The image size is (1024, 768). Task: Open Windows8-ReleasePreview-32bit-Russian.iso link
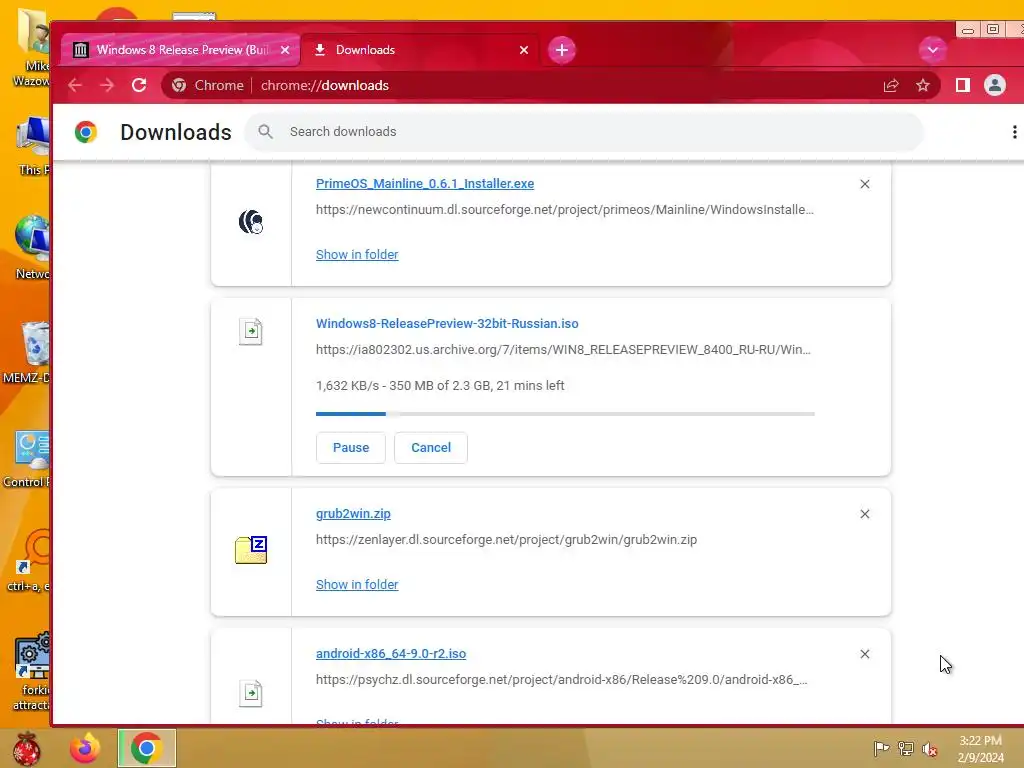coord(447,324)
